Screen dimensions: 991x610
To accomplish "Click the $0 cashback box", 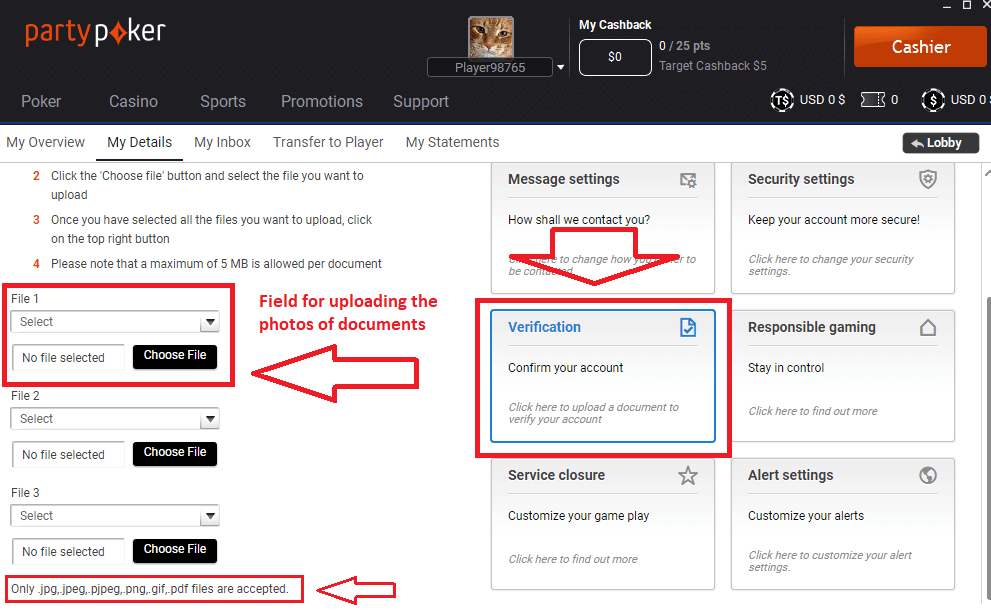I will pos(615,58).
